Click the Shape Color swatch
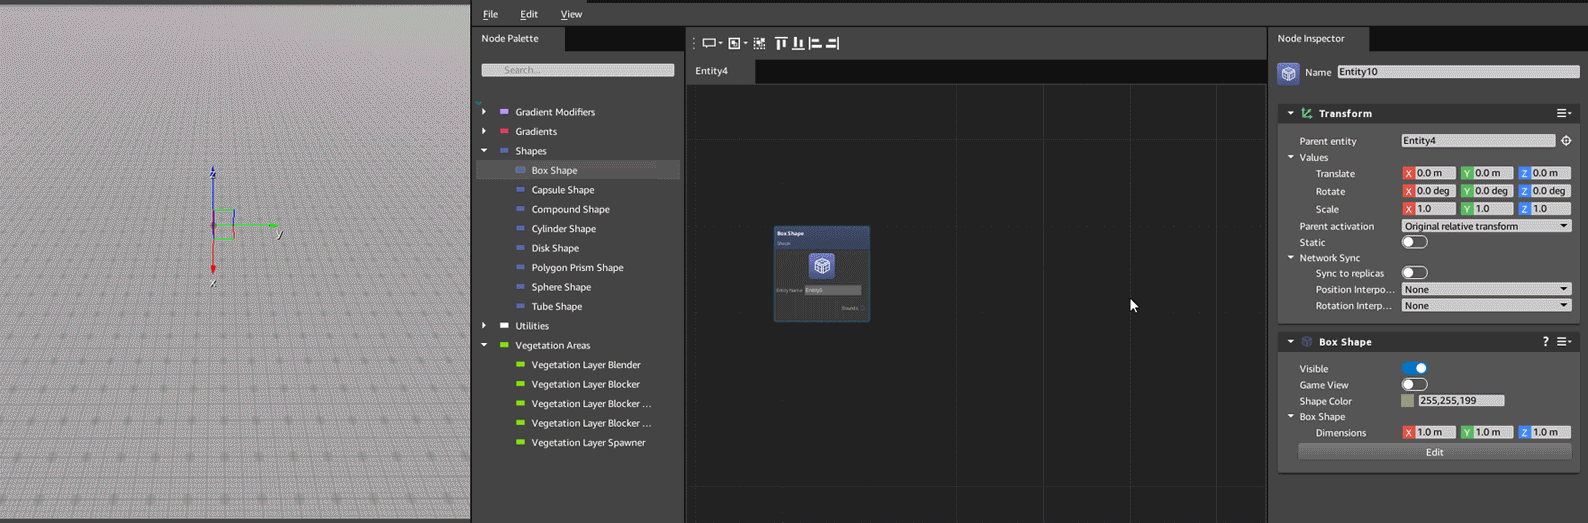 1408,401
